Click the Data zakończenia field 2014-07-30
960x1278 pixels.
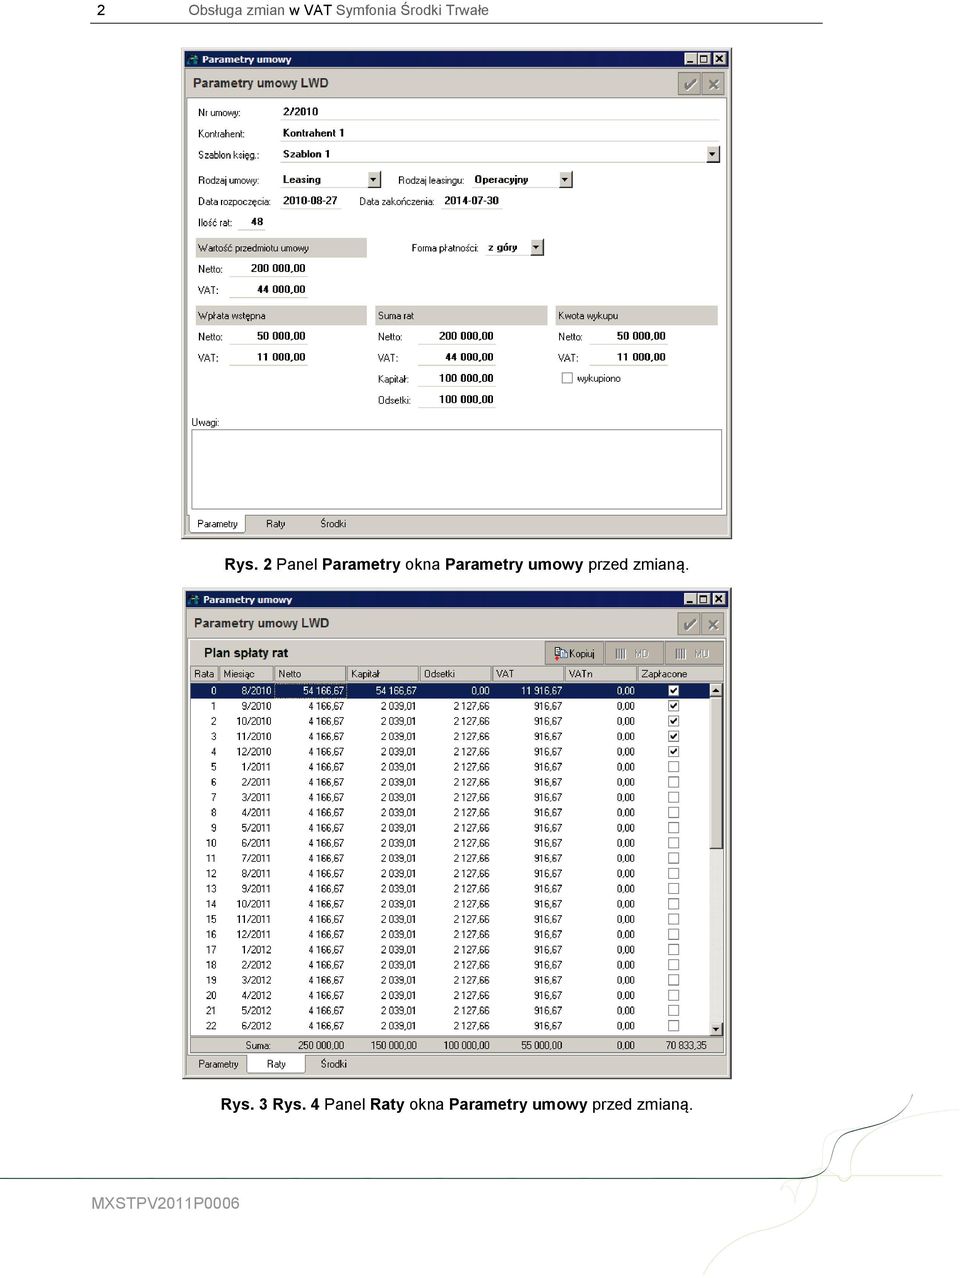click(474, 201)
